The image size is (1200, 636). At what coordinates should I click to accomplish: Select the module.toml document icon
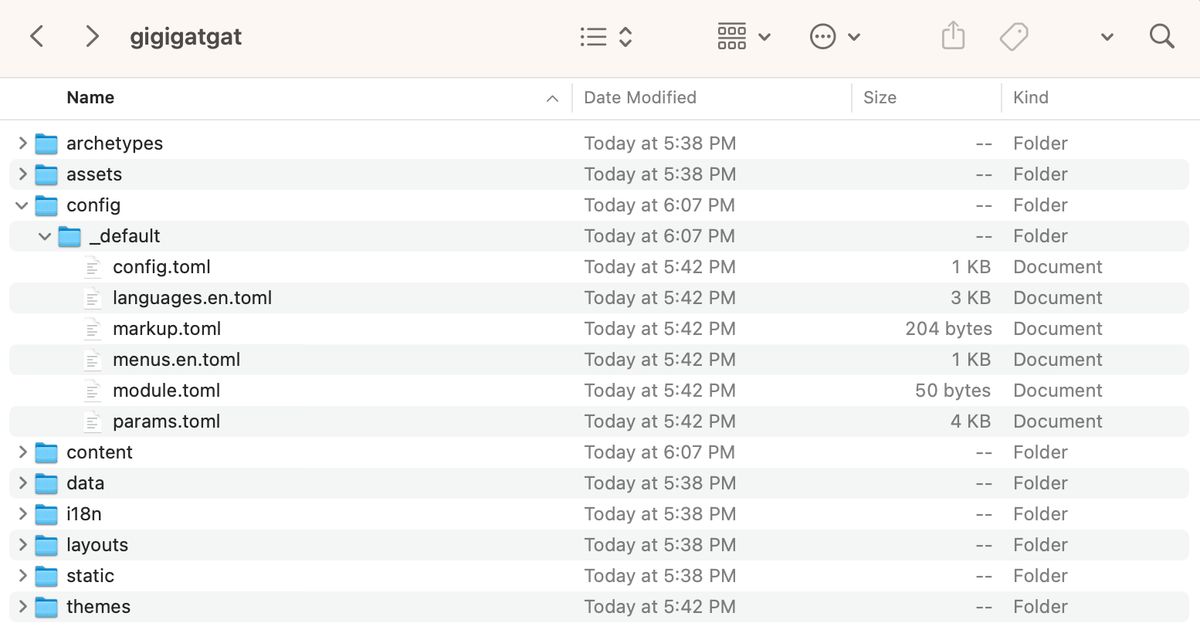pyautogui.click(x=93, y=391)
